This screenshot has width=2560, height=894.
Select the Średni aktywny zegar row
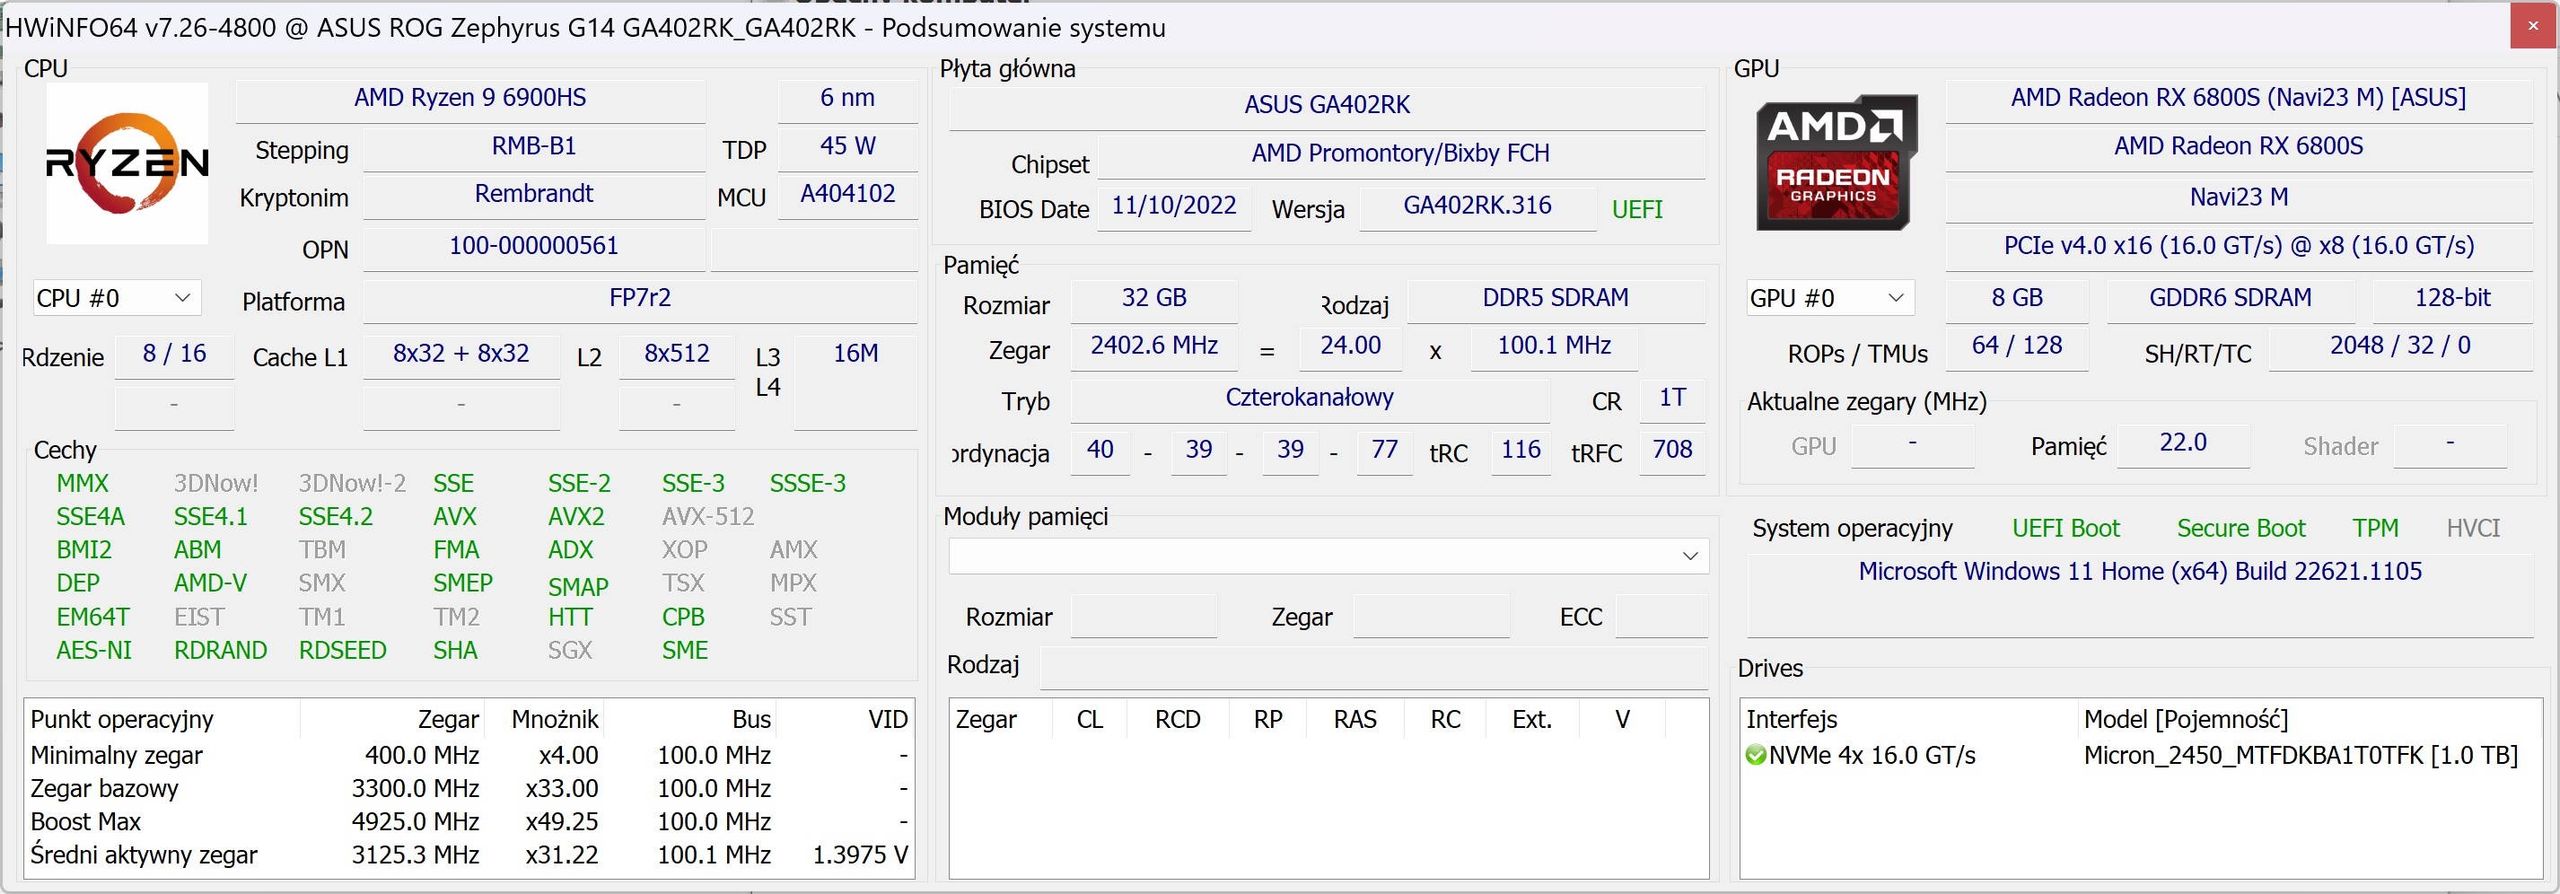(469, 856)
